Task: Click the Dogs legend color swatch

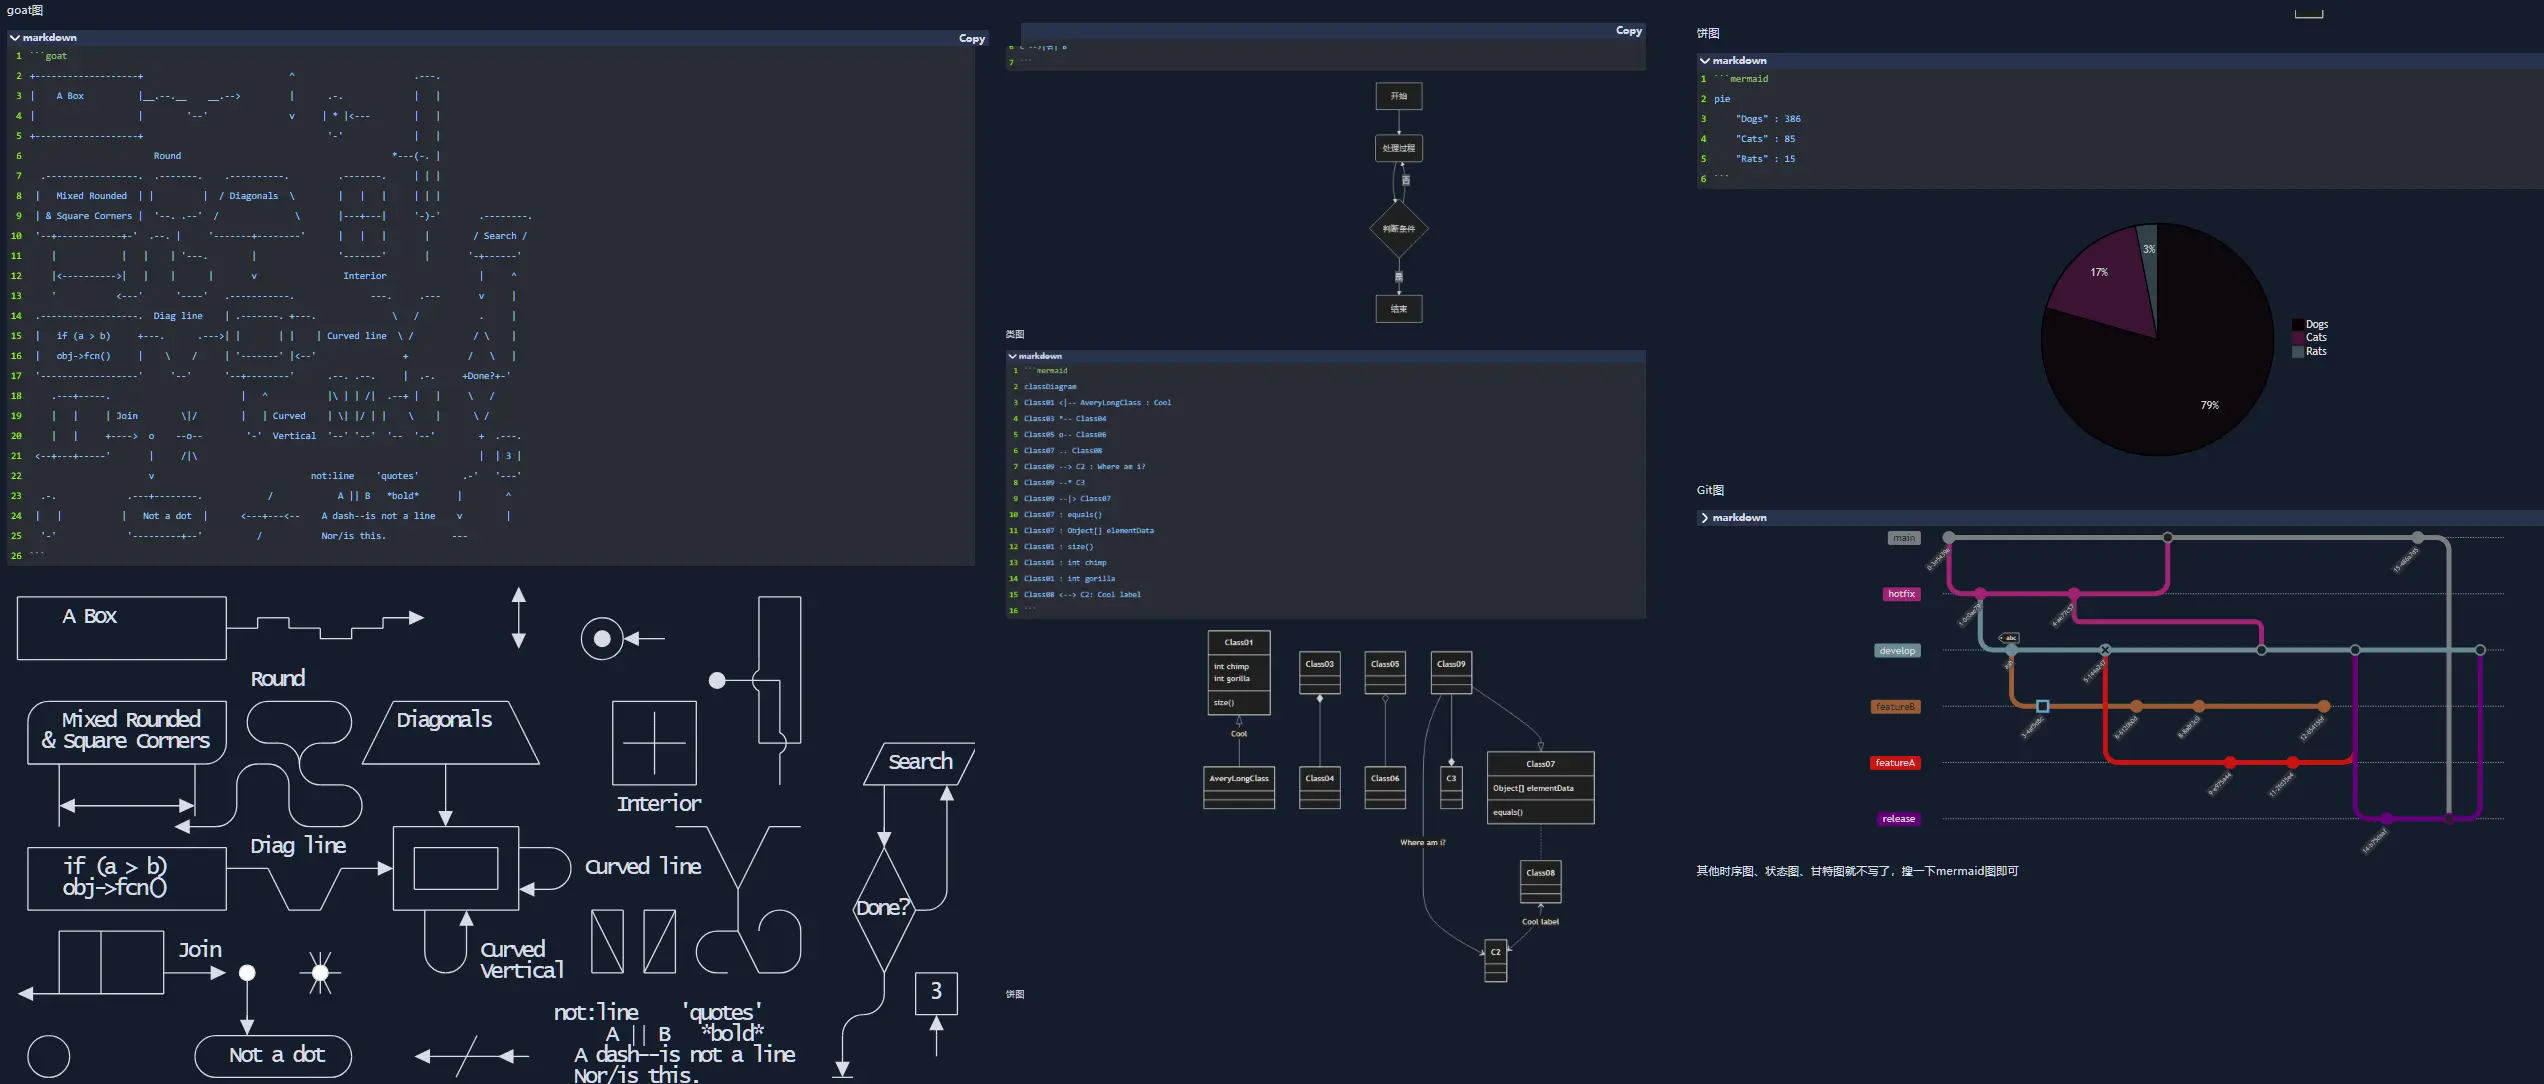Action: (x=2298, y=325)
